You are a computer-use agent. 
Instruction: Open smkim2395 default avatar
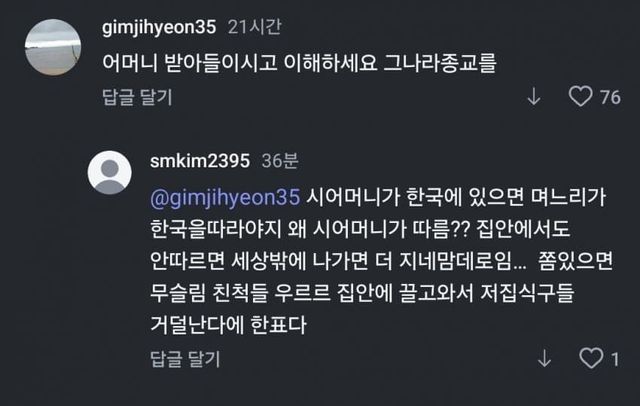[109, 172]
